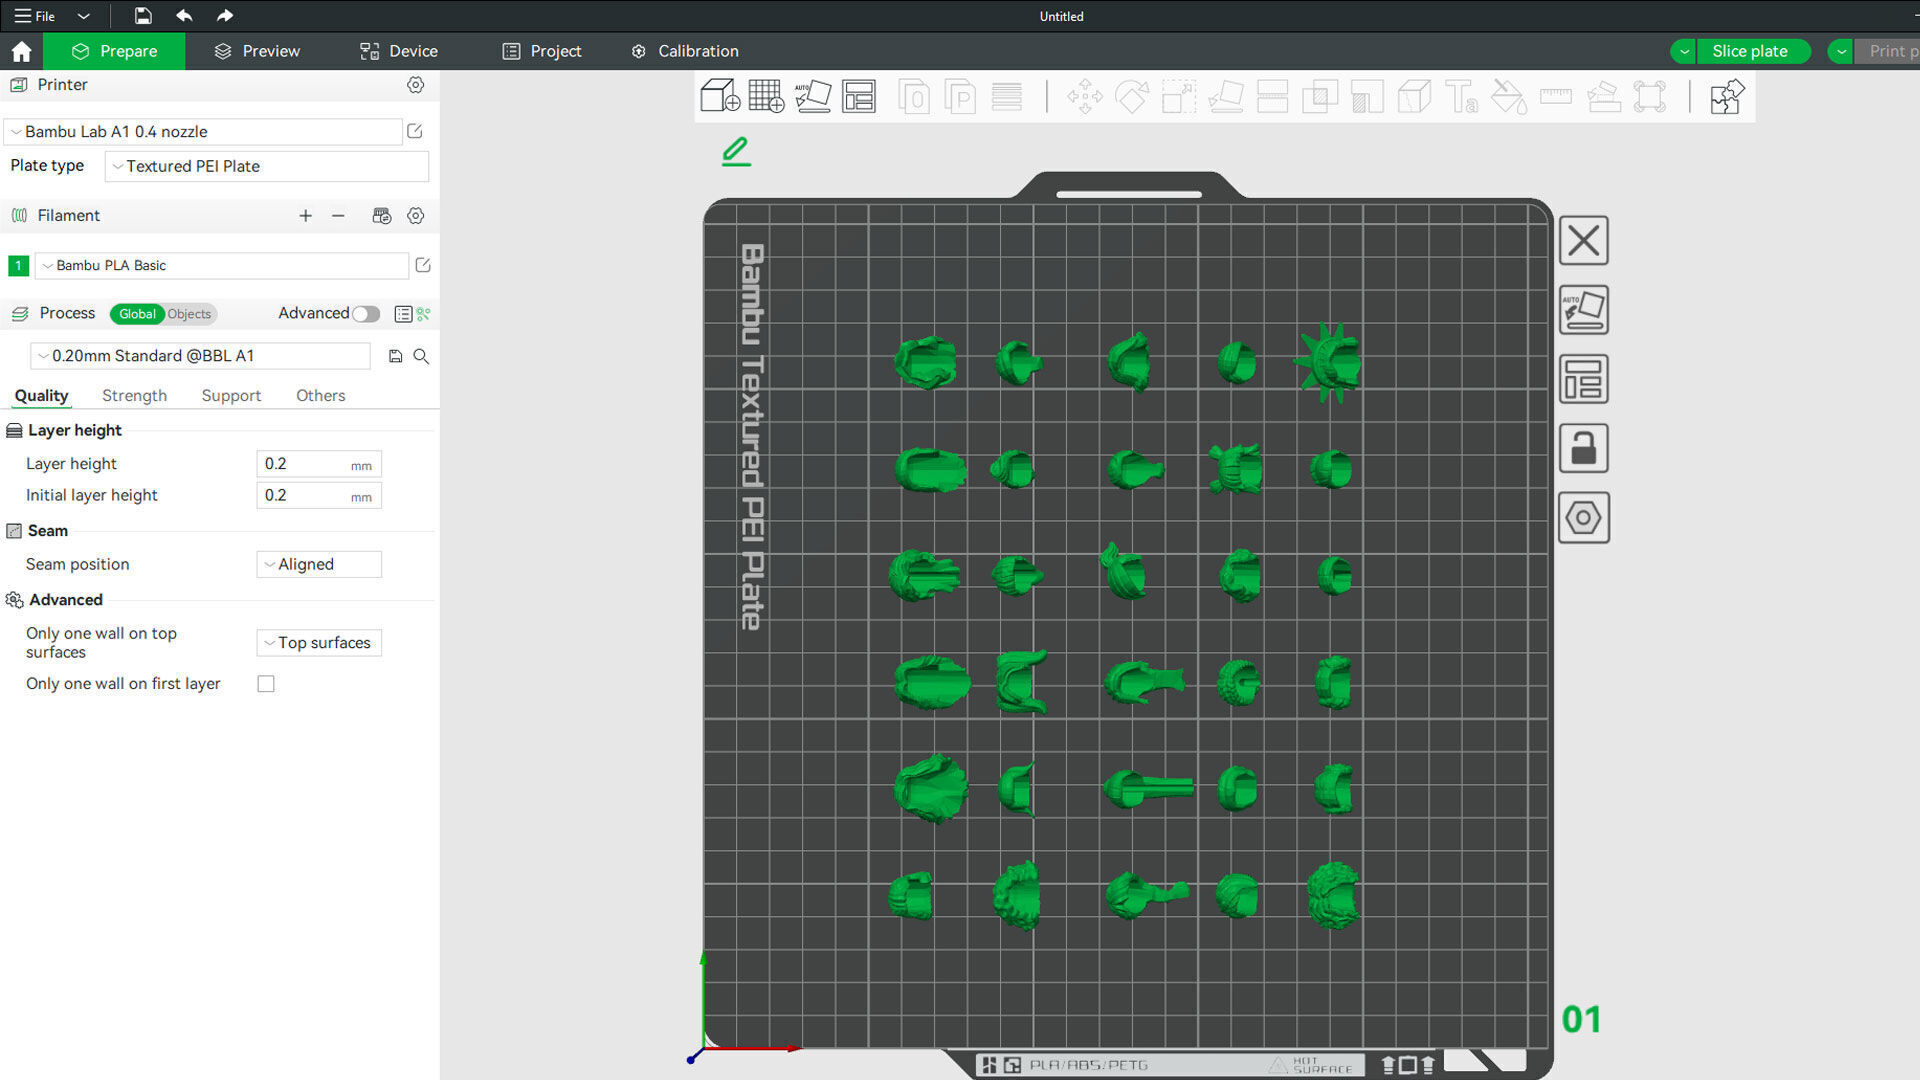Switch process scope to Objects
This screenshot has width=1920, height=1080.
(x=189, y=314)
